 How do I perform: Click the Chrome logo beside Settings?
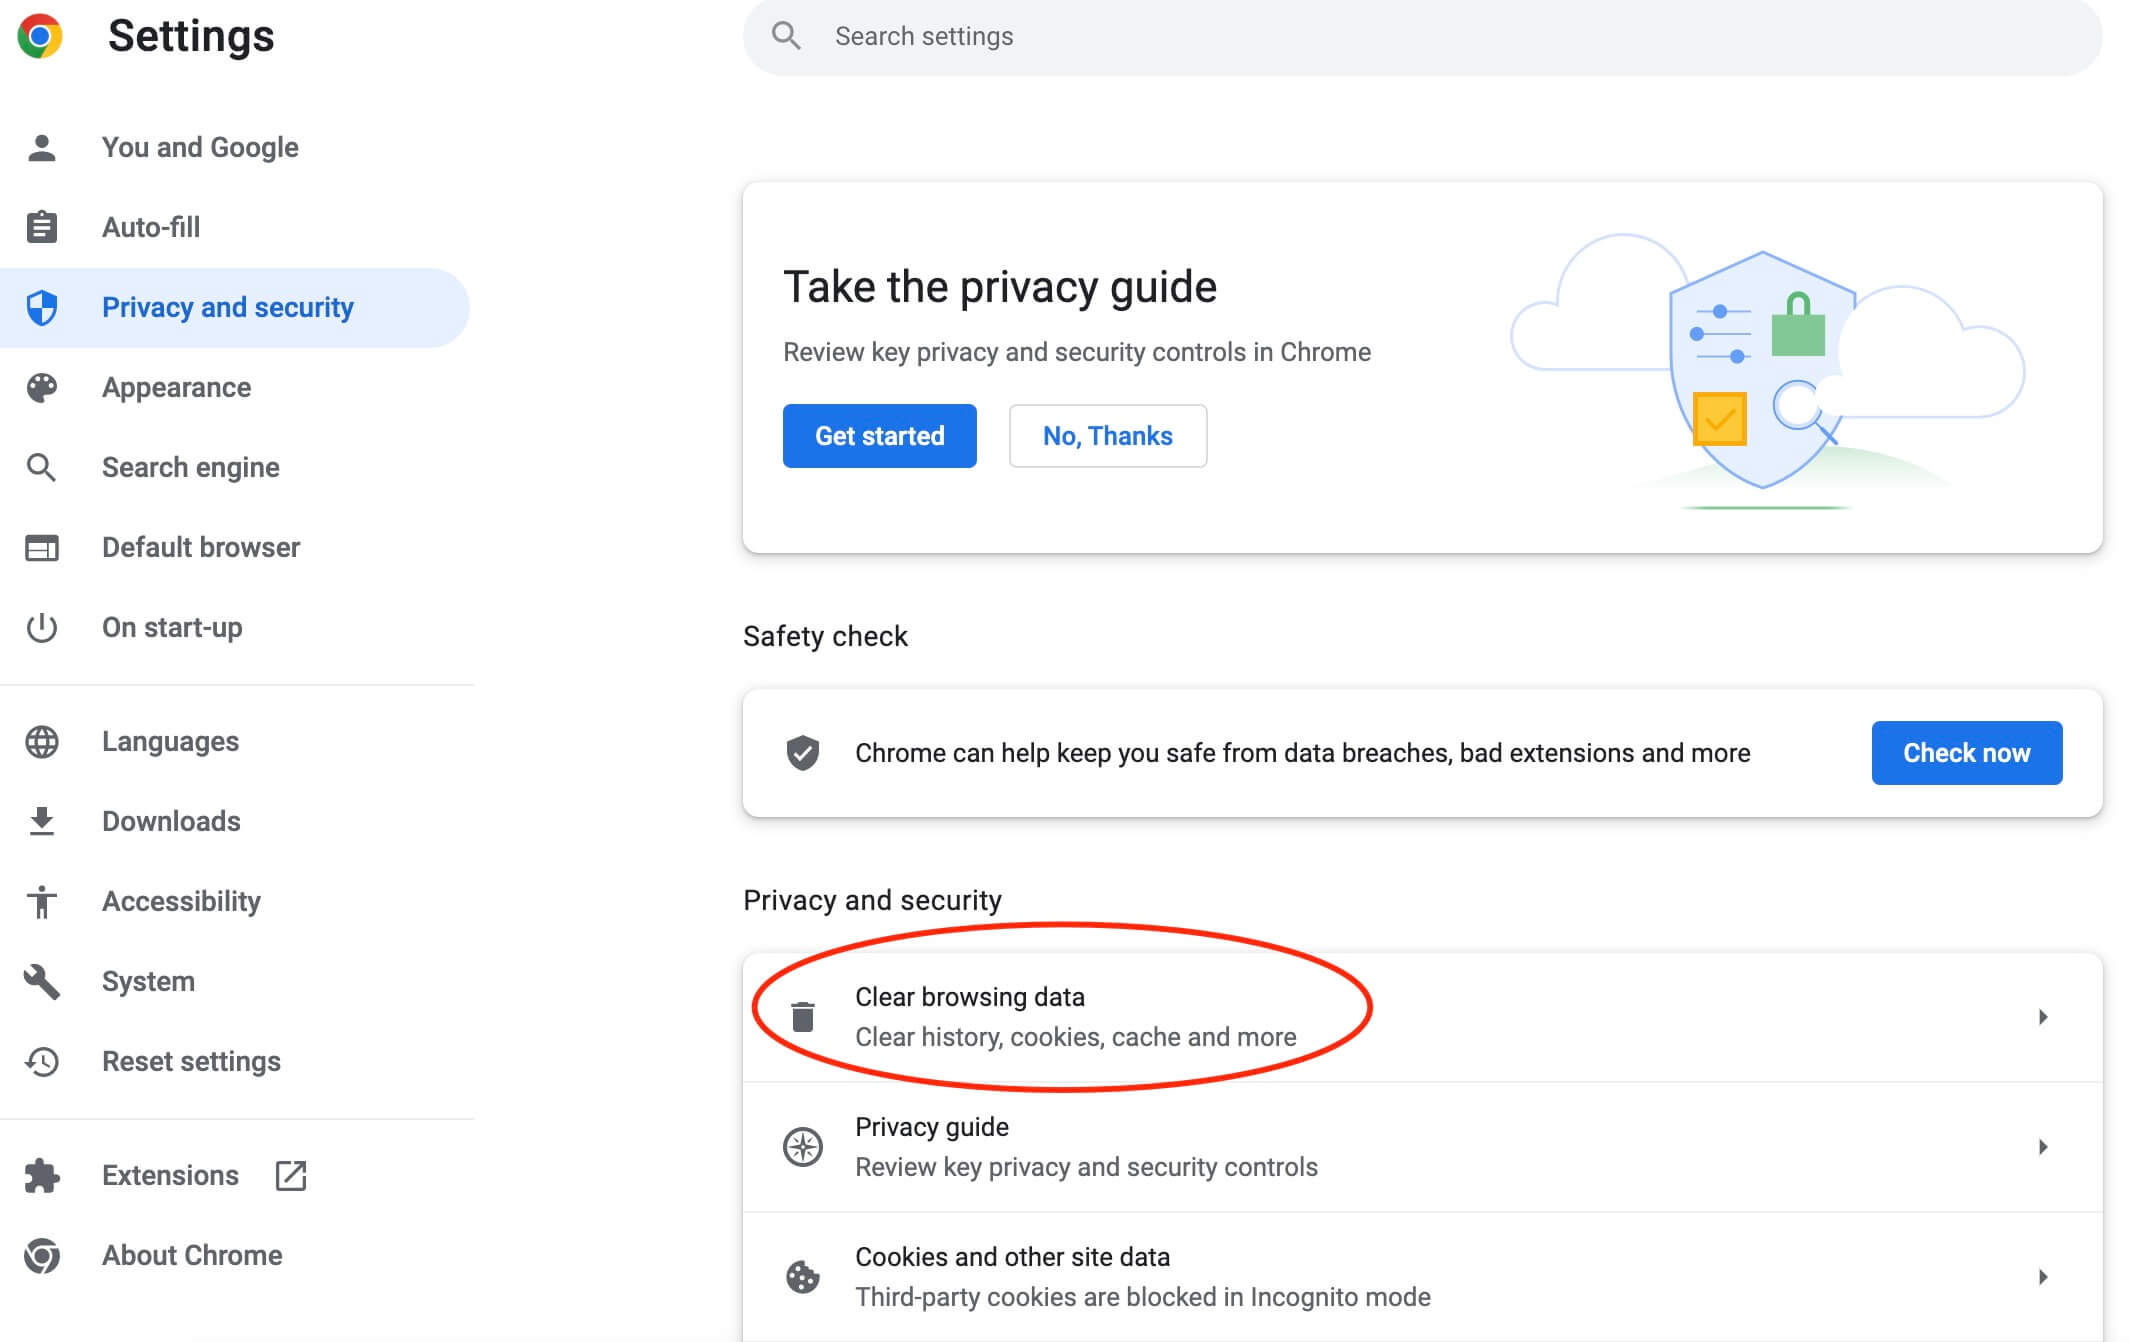[x=40, y=36]
